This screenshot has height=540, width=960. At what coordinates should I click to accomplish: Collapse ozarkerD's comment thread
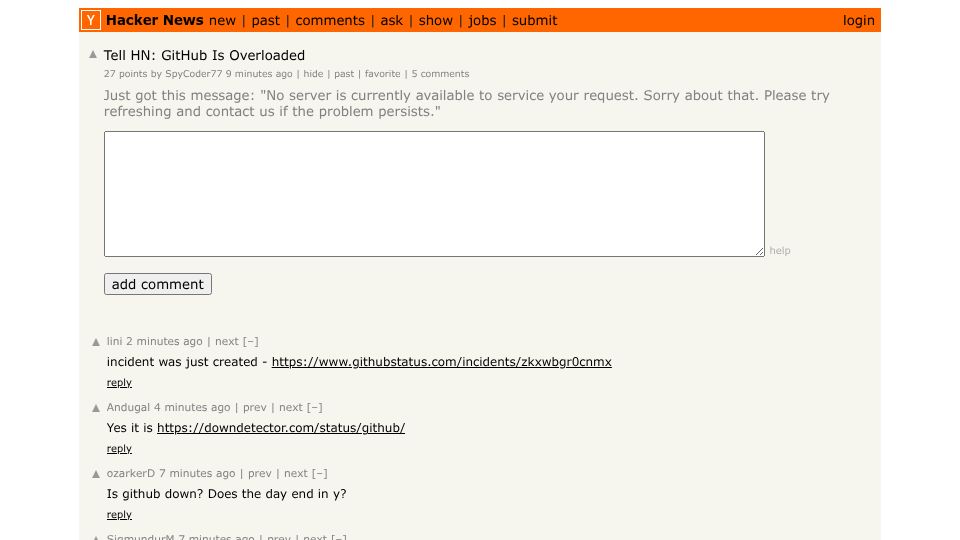[x=320, y=473]
